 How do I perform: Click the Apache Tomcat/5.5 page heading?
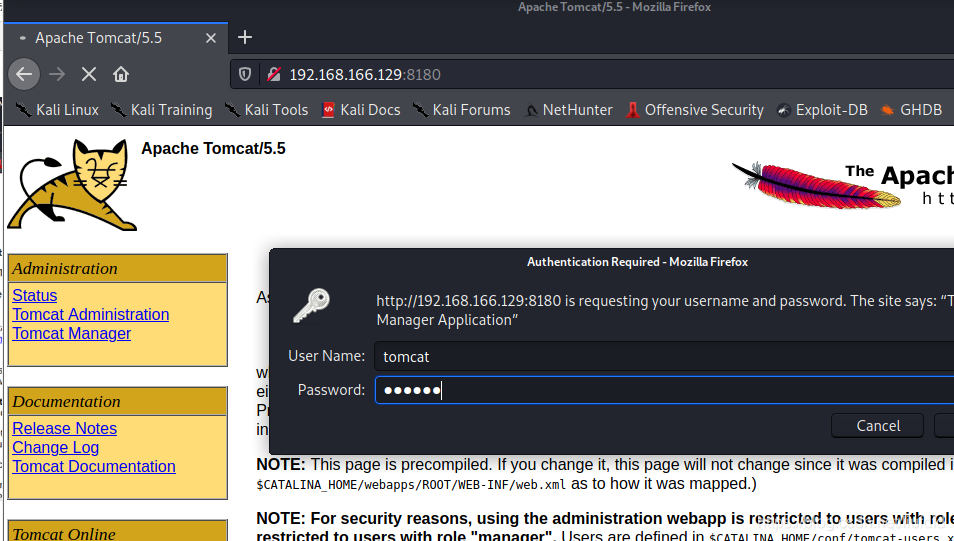tap(213, 148)
